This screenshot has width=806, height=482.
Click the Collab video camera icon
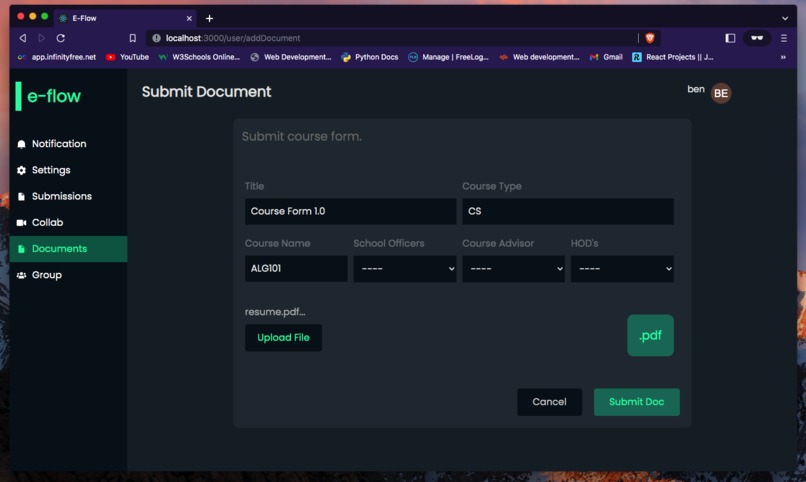pyautogui.click(x=21, y=223)
